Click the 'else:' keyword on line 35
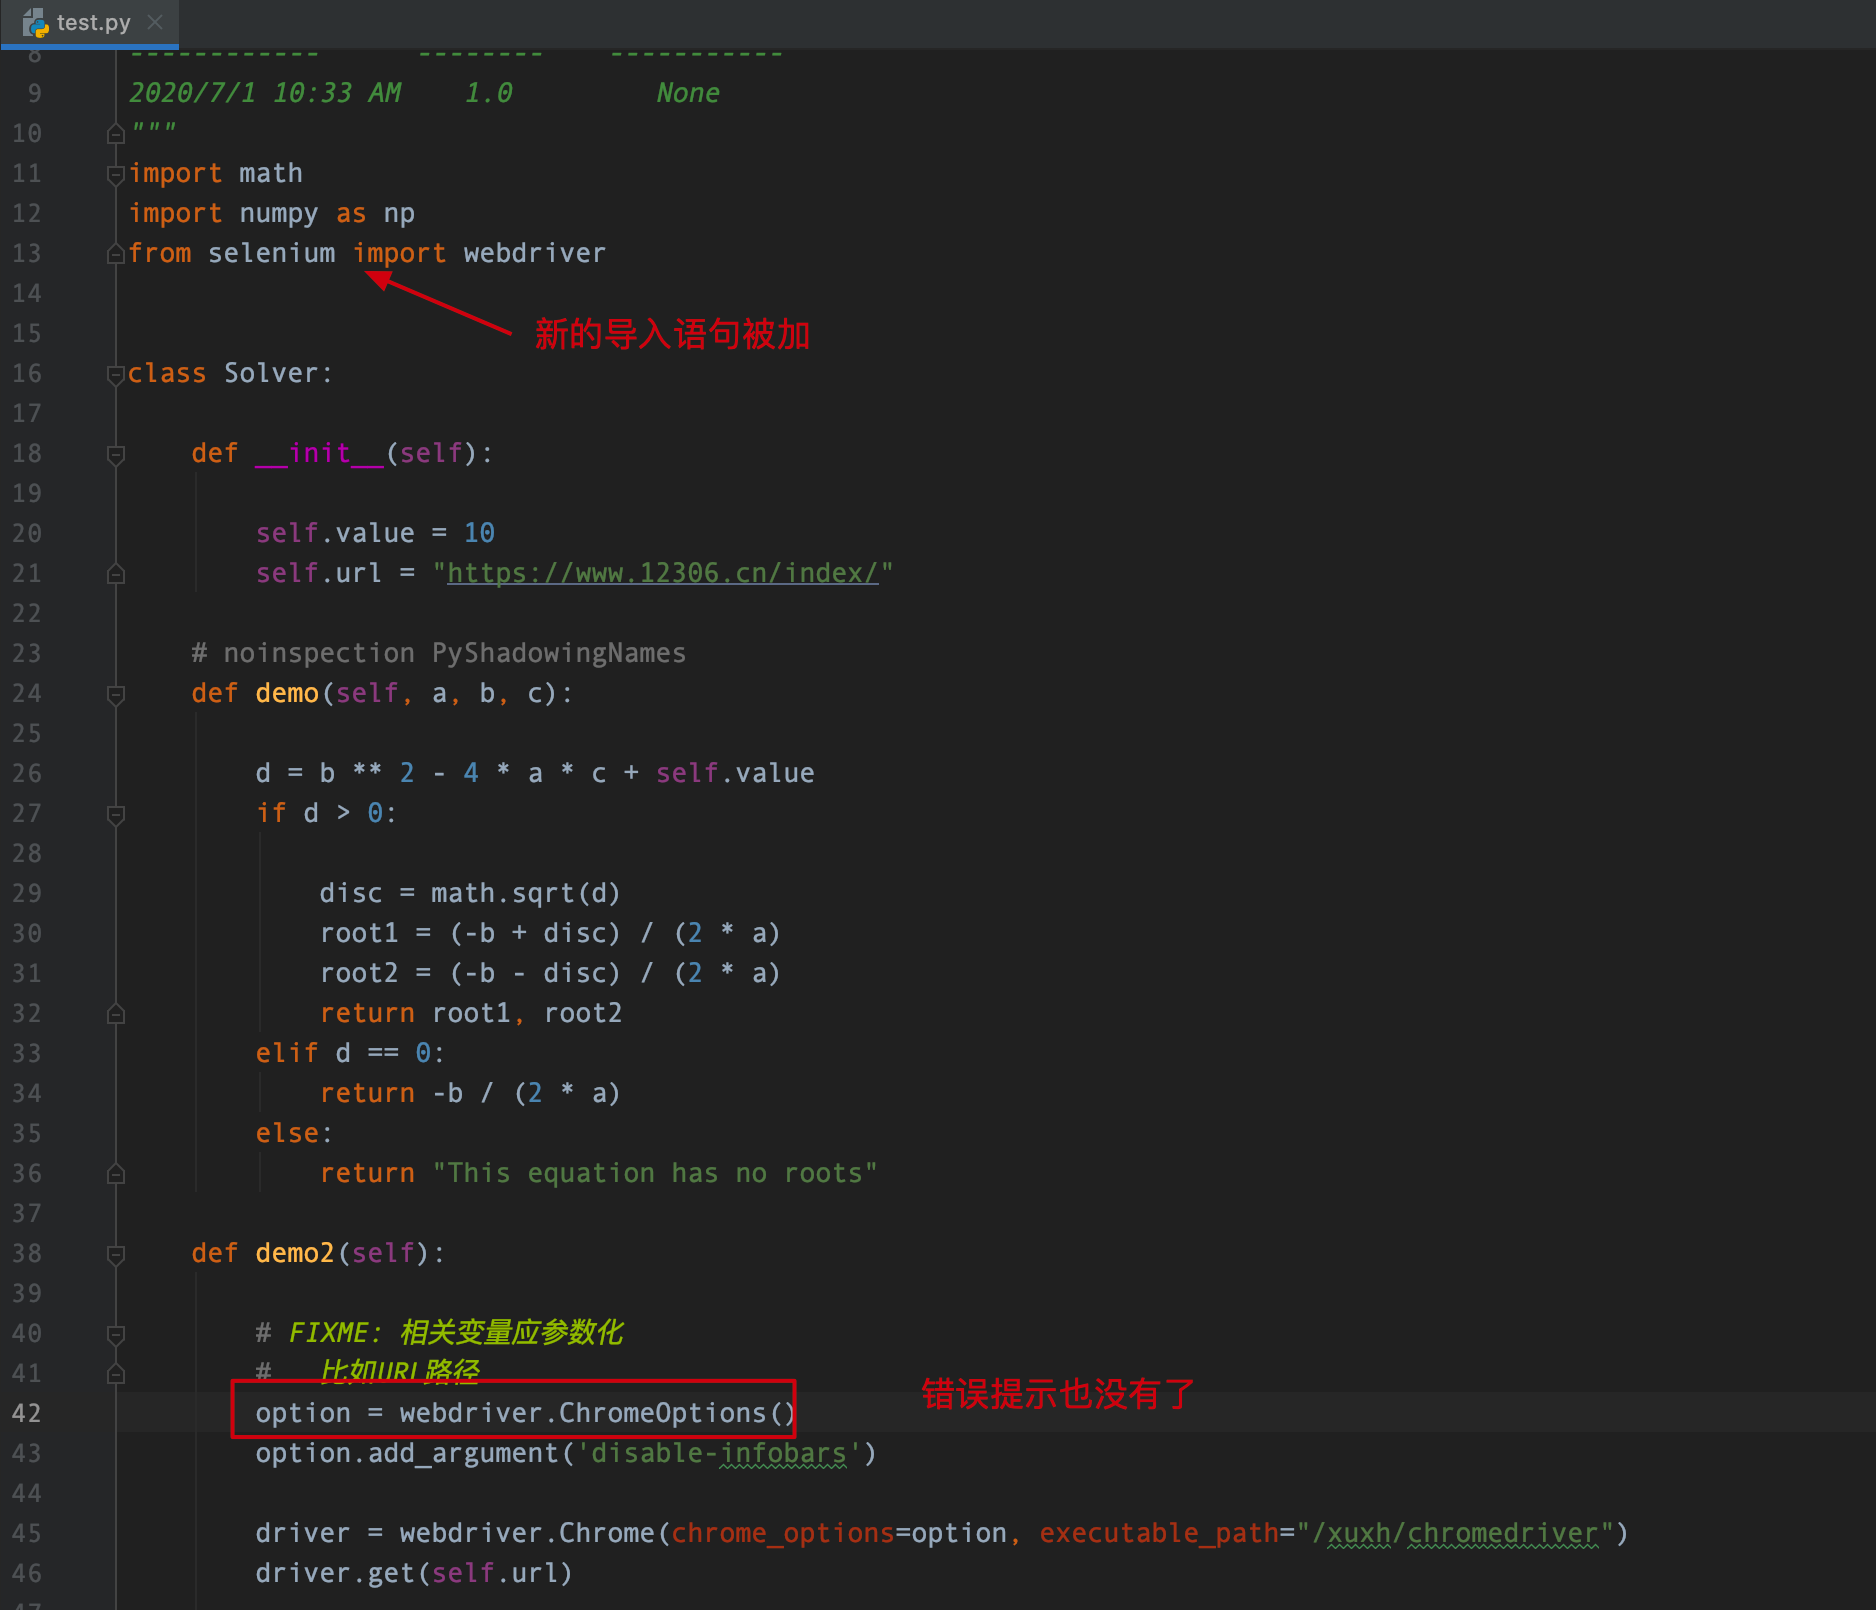Image resolution: width=1876 pixels, height=1610 pixels. click(294, 1133)
